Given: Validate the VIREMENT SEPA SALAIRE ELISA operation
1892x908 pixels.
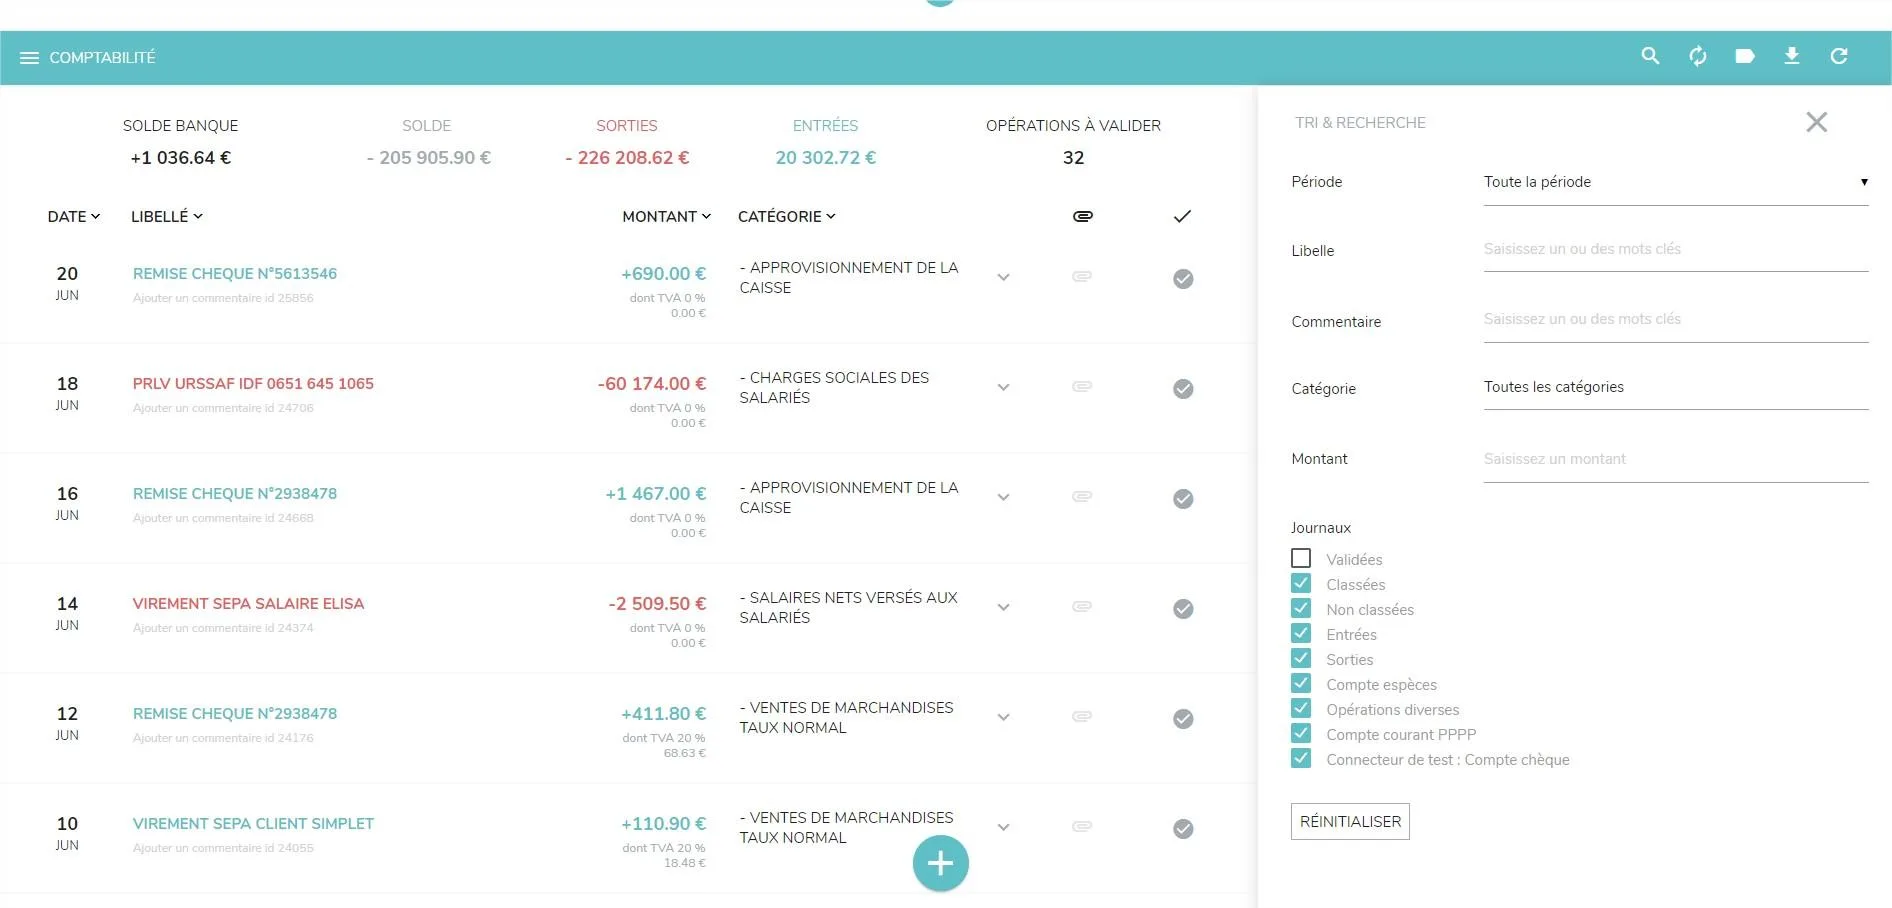Looking at the screenshot, I should click(1183, 609).
